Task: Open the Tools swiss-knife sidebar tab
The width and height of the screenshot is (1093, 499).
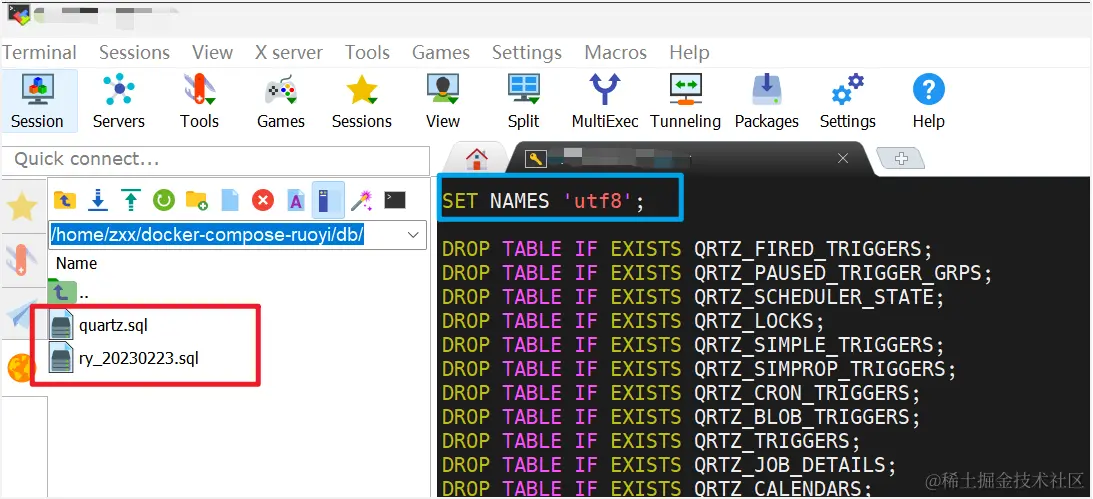Action: coord(22,259)
